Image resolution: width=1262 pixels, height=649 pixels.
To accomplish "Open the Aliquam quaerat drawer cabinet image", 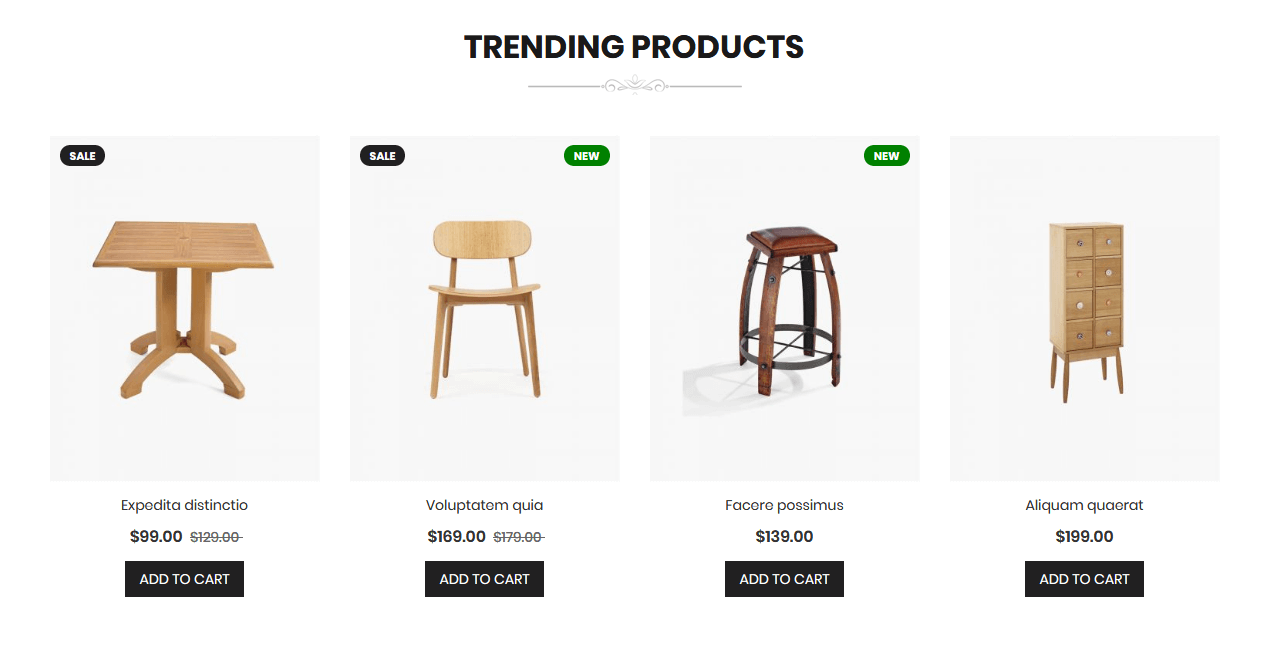I will 1084,307.
